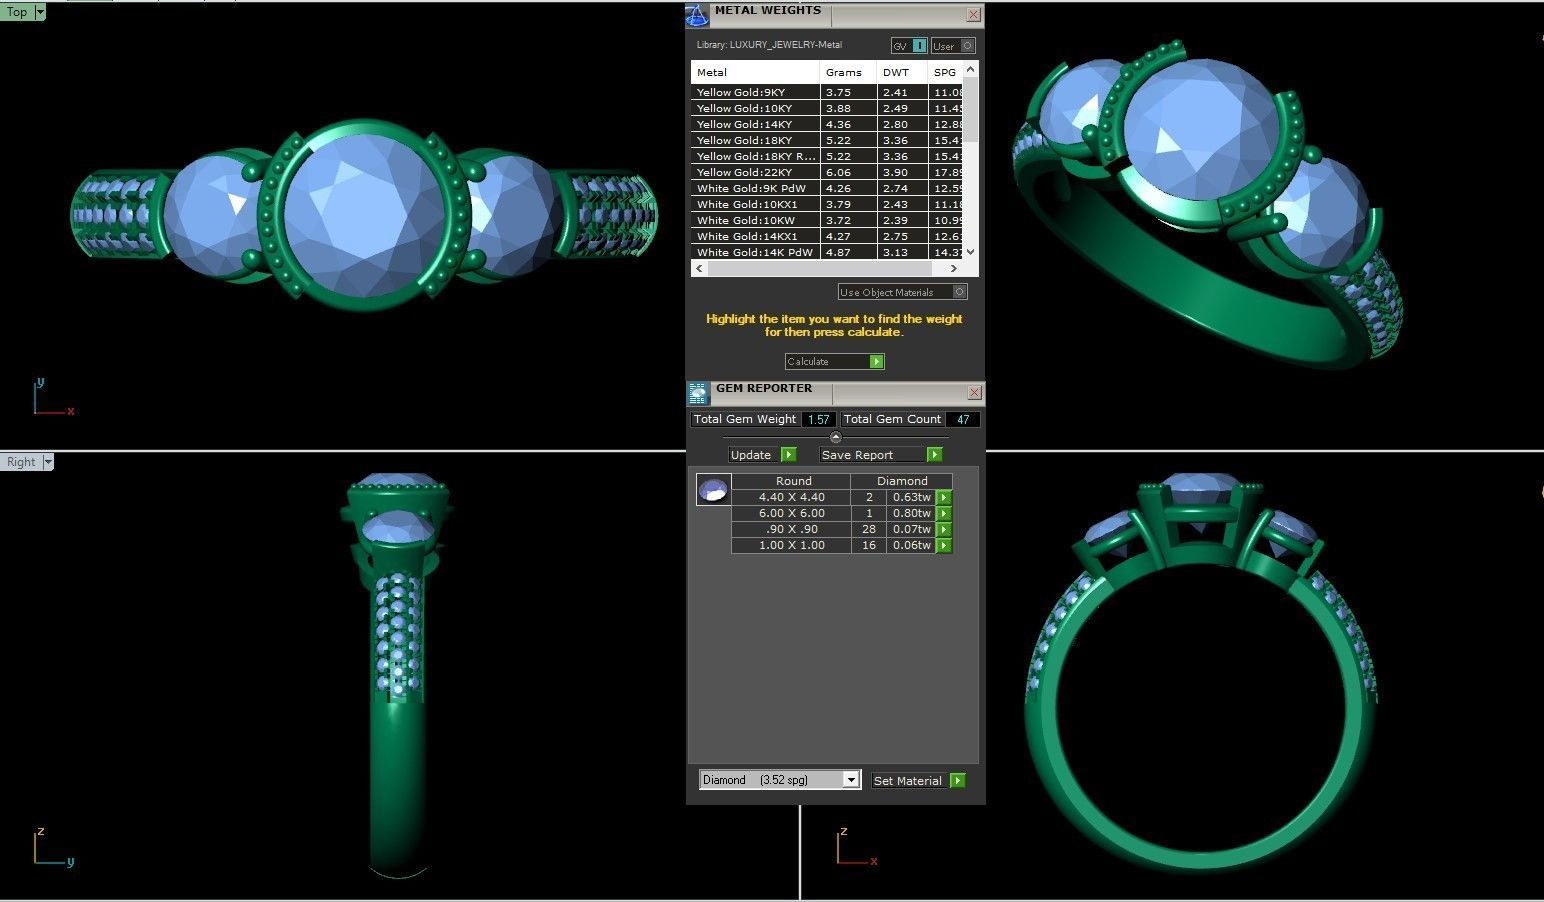The height and width of the screenshot is (902, 1544).
Task: Select the White Gold:10KX1 row
Action: click(827, 204)
